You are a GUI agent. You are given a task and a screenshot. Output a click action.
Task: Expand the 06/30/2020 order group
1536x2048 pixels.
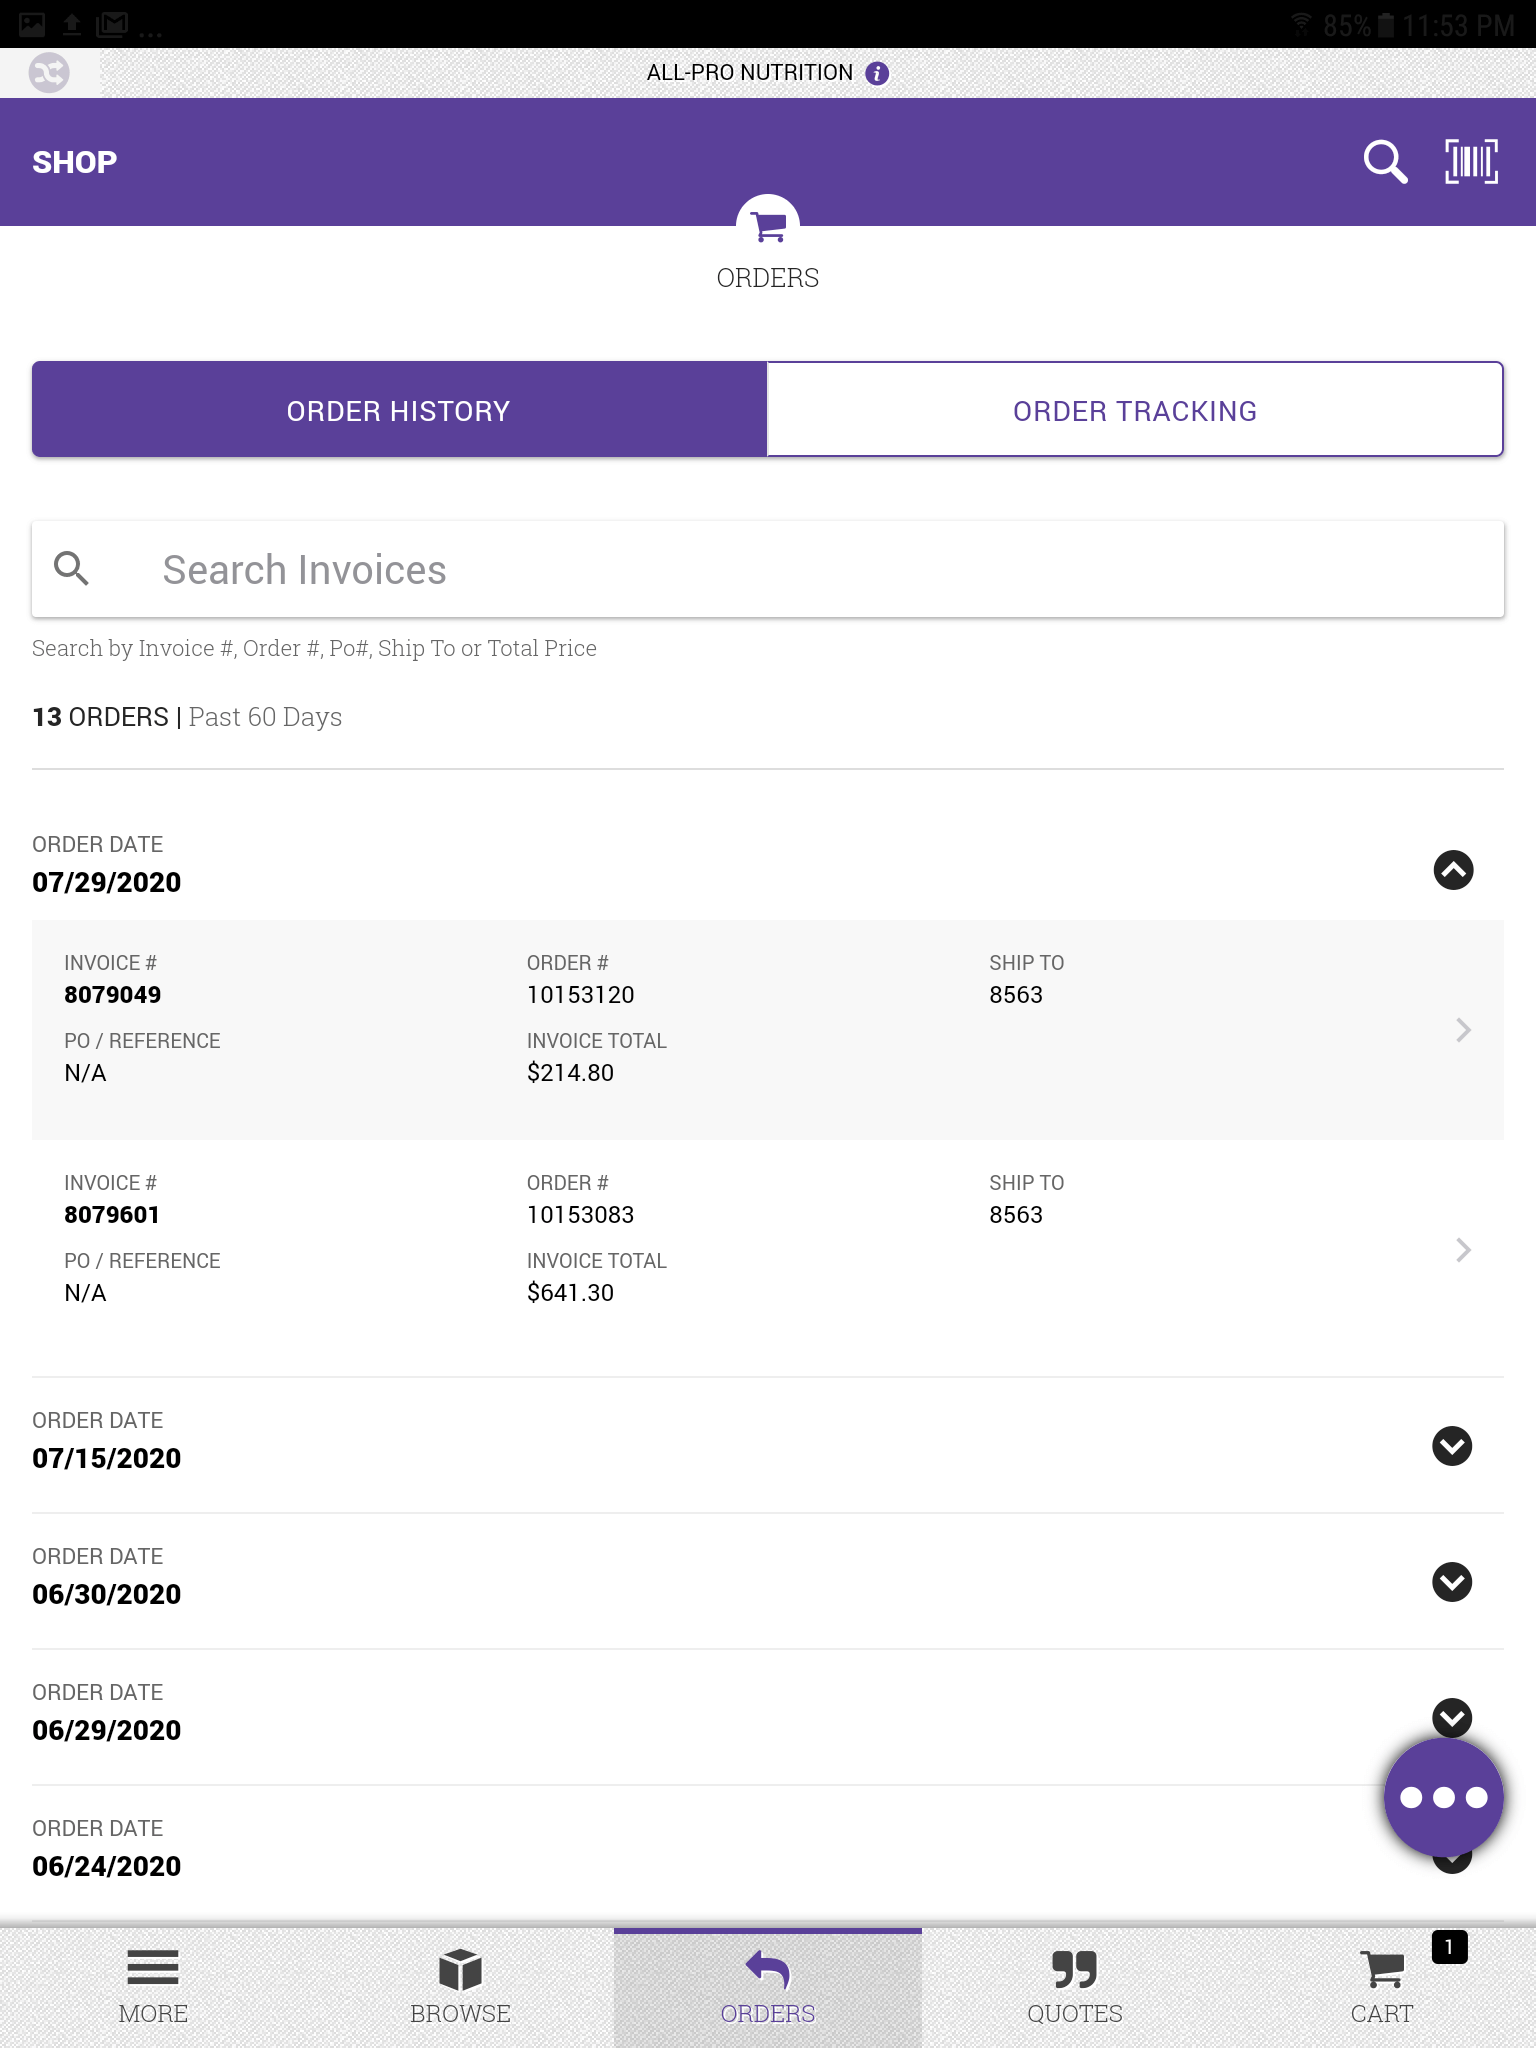[x=1452, y=1582]
